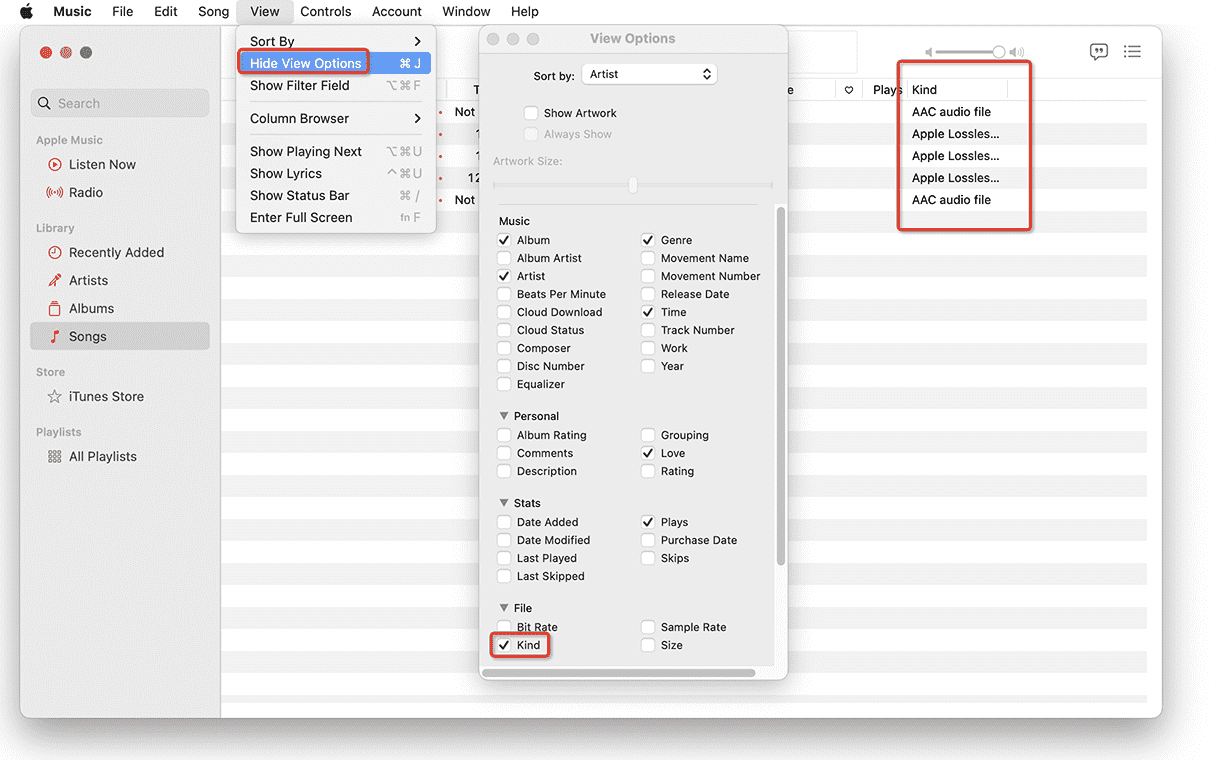Uncheck the Time checkbox
Viewport: 1213px width, 760px height.
[648, 312]
